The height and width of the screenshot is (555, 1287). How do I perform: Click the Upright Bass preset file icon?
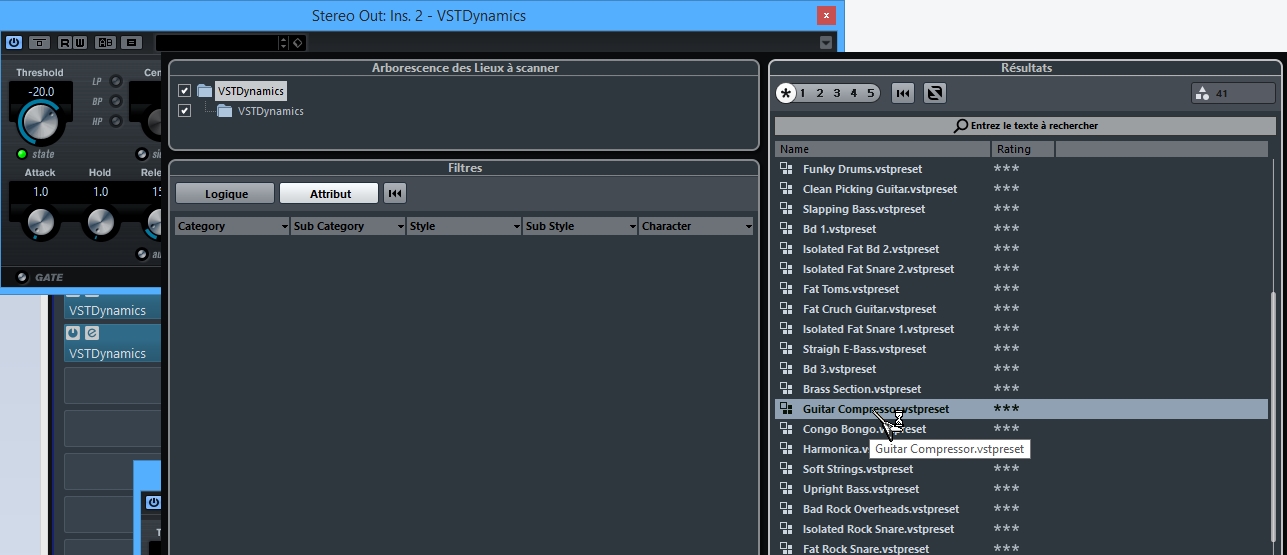(x=786, y=489)
